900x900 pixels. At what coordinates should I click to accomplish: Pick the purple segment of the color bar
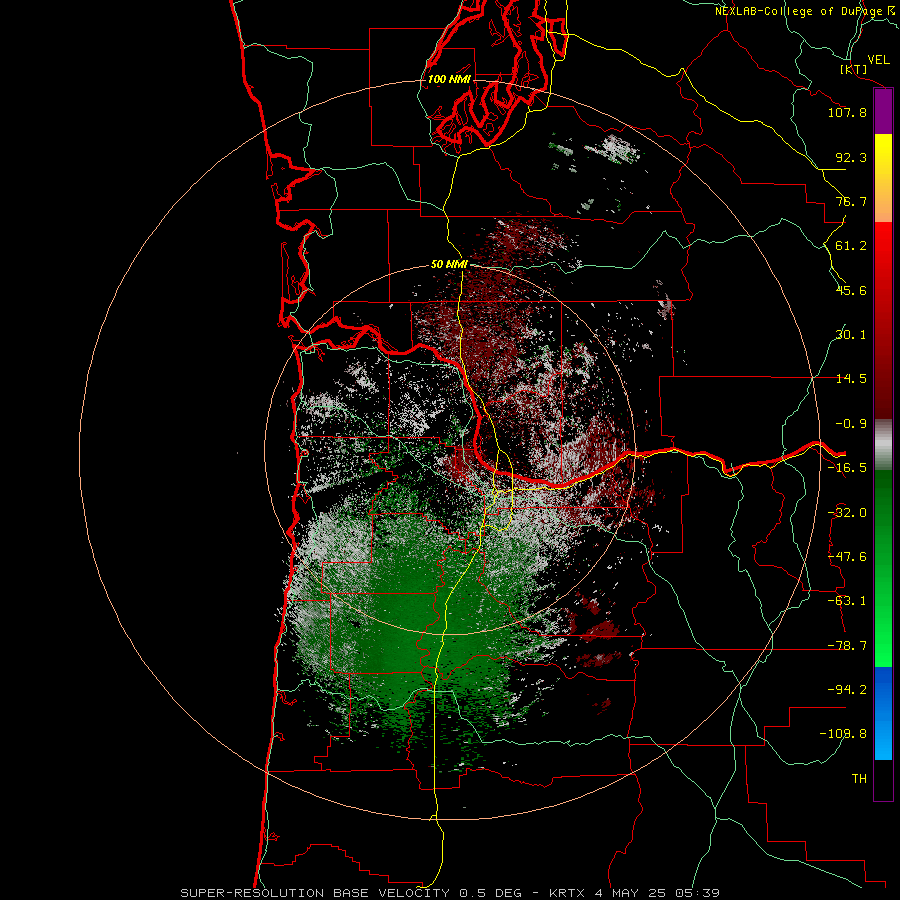point(883,112)
